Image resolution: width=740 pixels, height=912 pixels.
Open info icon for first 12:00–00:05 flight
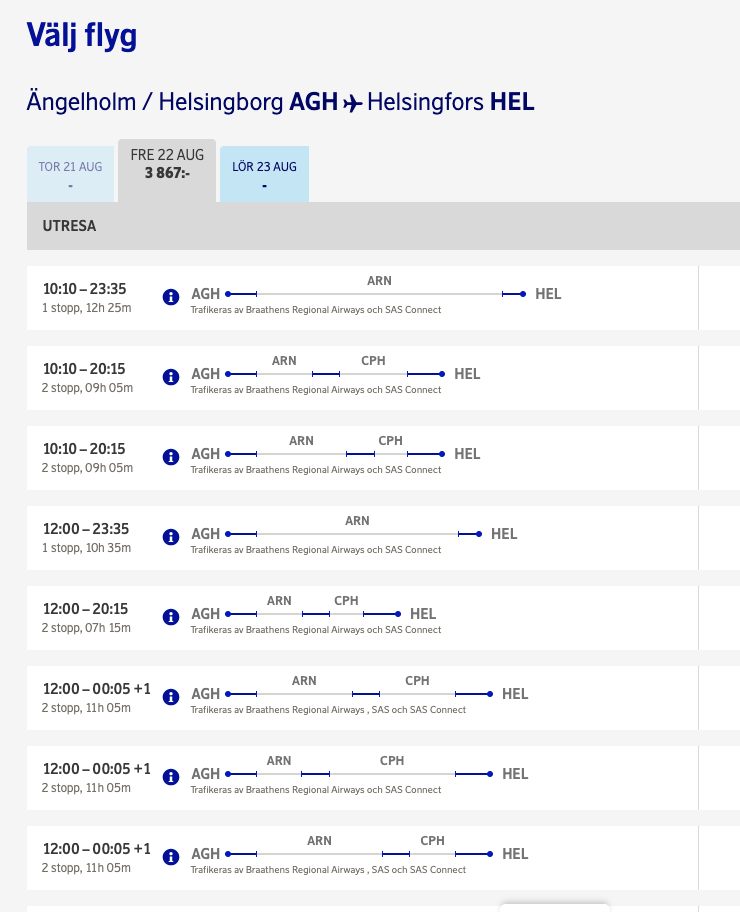coord(170,696)
